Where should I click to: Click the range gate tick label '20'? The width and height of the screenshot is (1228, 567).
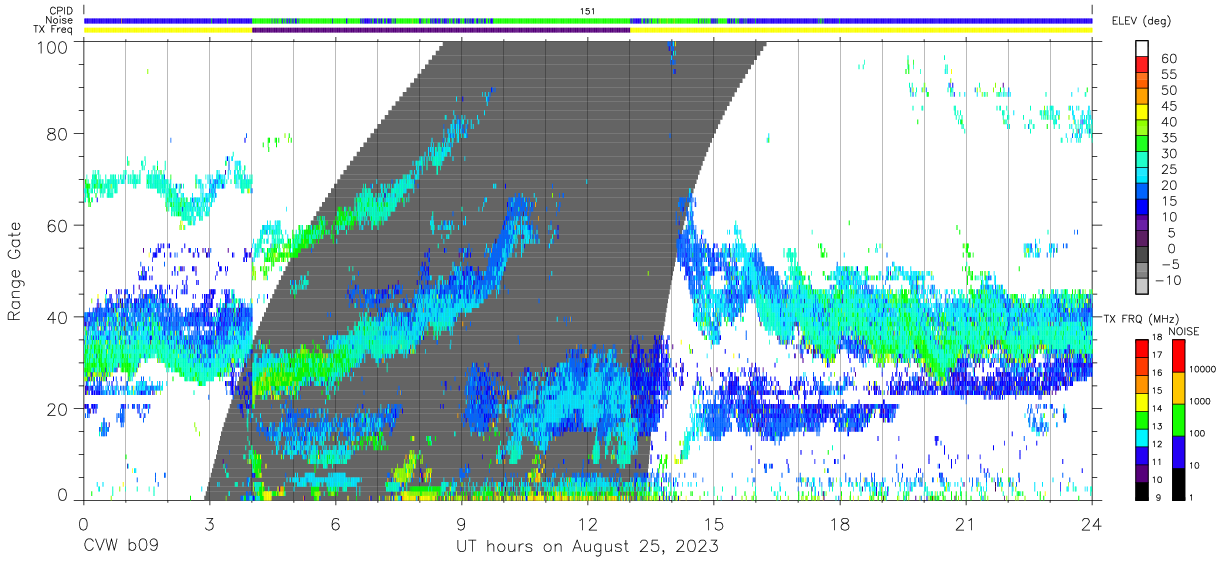[58, 409]
